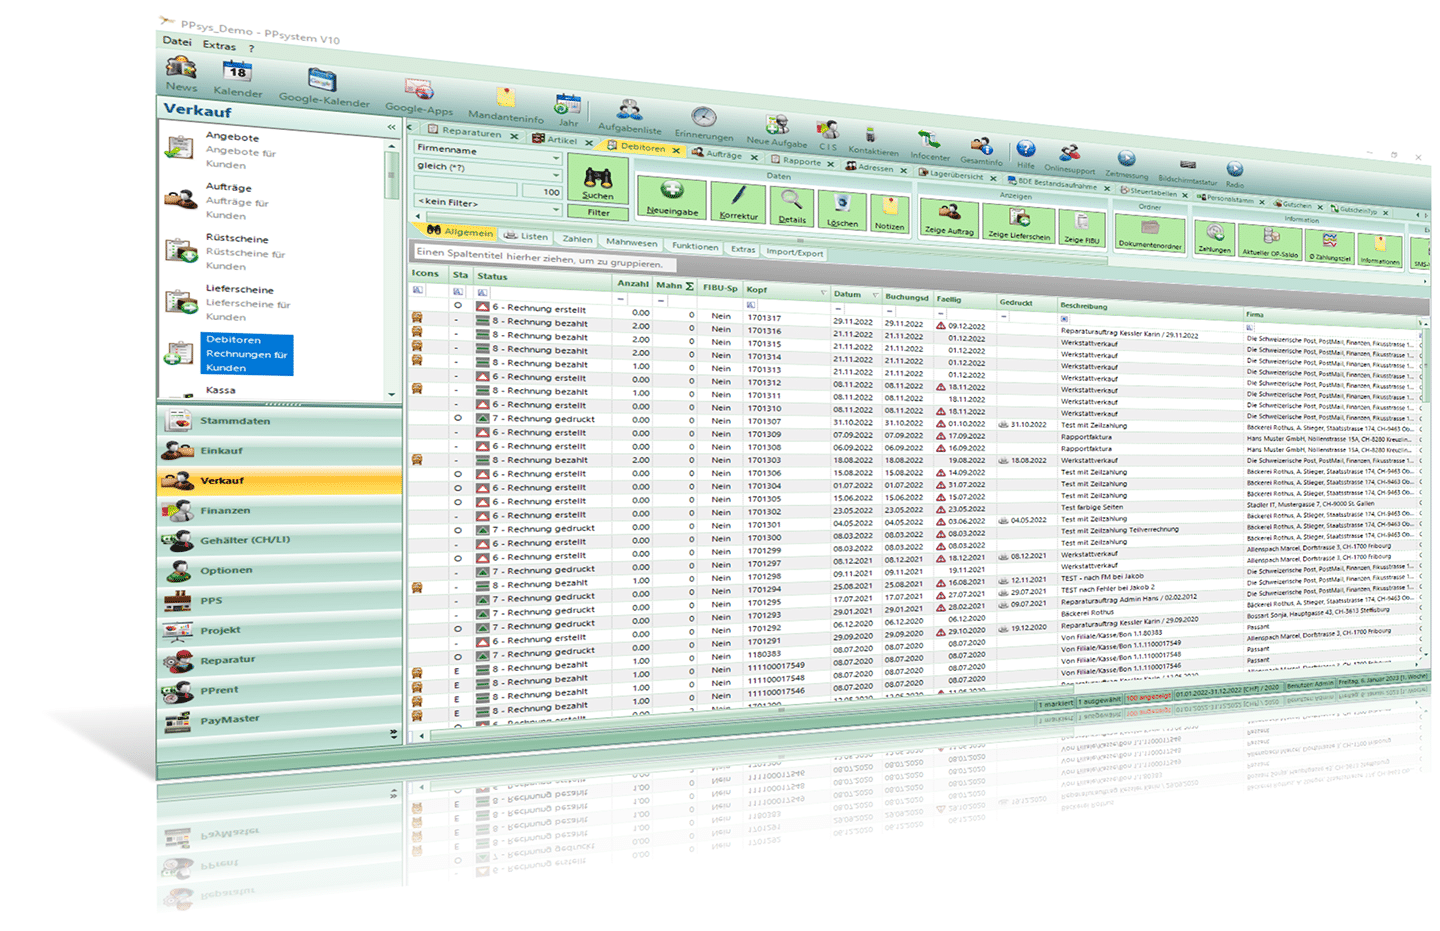
Task: Click the result limit field showing 100
Action: [x=542, y=190]
